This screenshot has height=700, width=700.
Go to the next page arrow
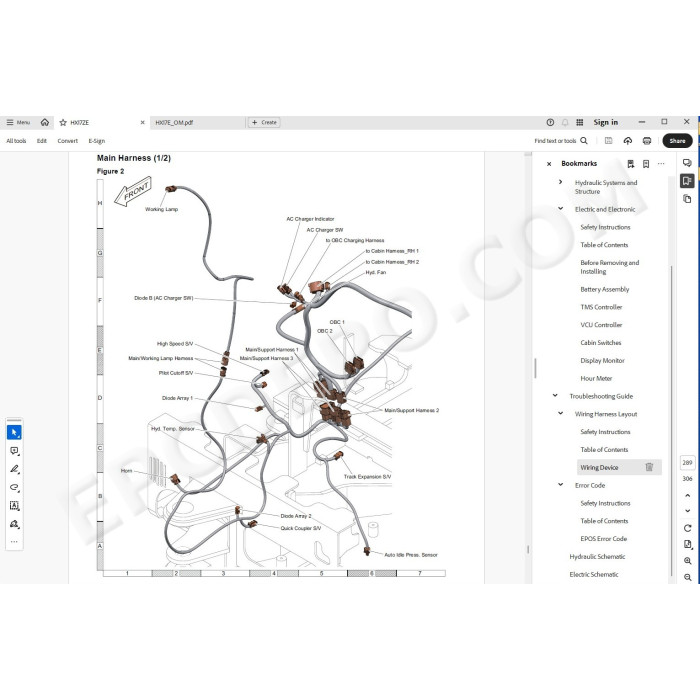(x=688, y=511)
